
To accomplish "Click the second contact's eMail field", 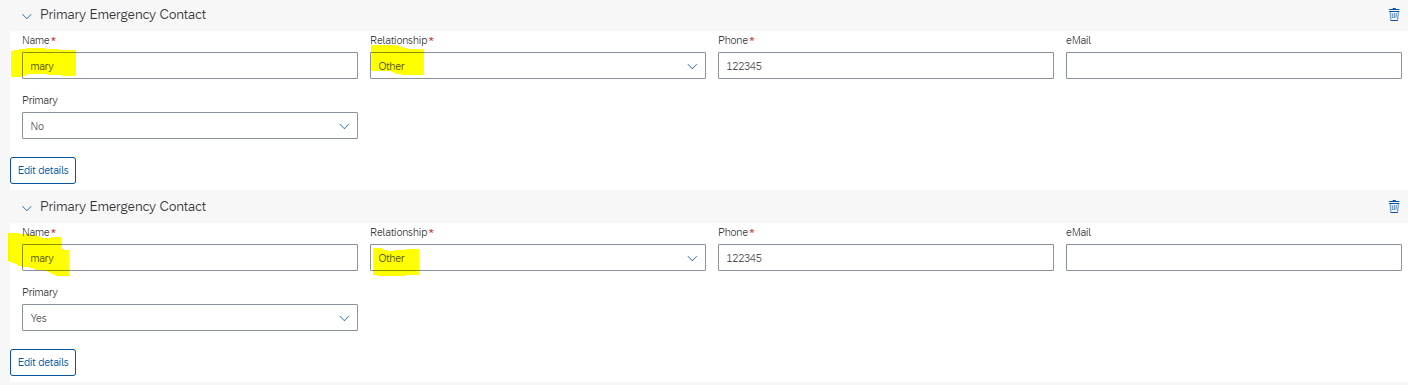I will tap(1234, 258).
